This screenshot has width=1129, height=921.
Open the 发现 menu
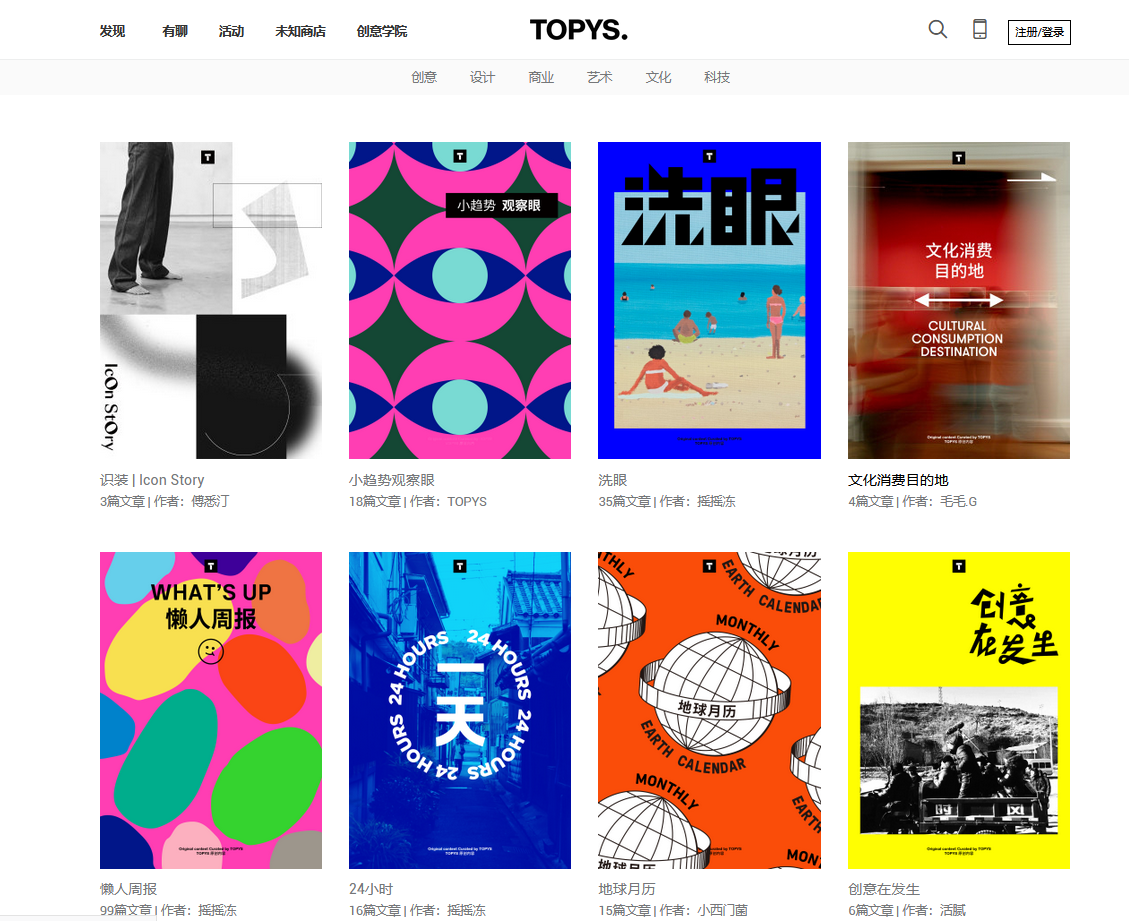[112, 31]
